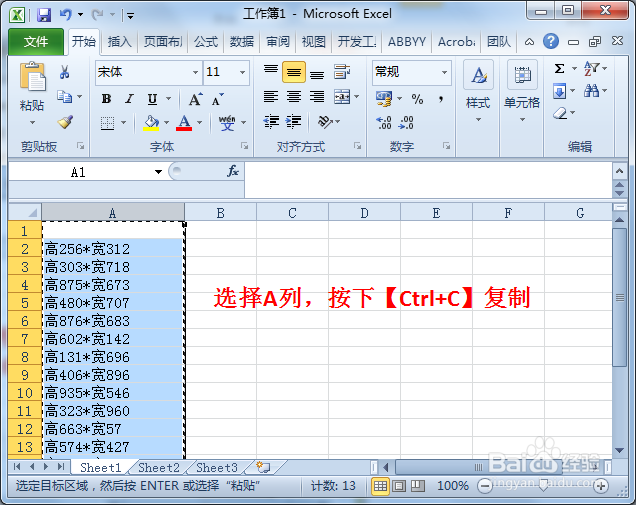Click Find and Select binoculars icon
This screenshot has height=505, width=636.
pos(591,91)
